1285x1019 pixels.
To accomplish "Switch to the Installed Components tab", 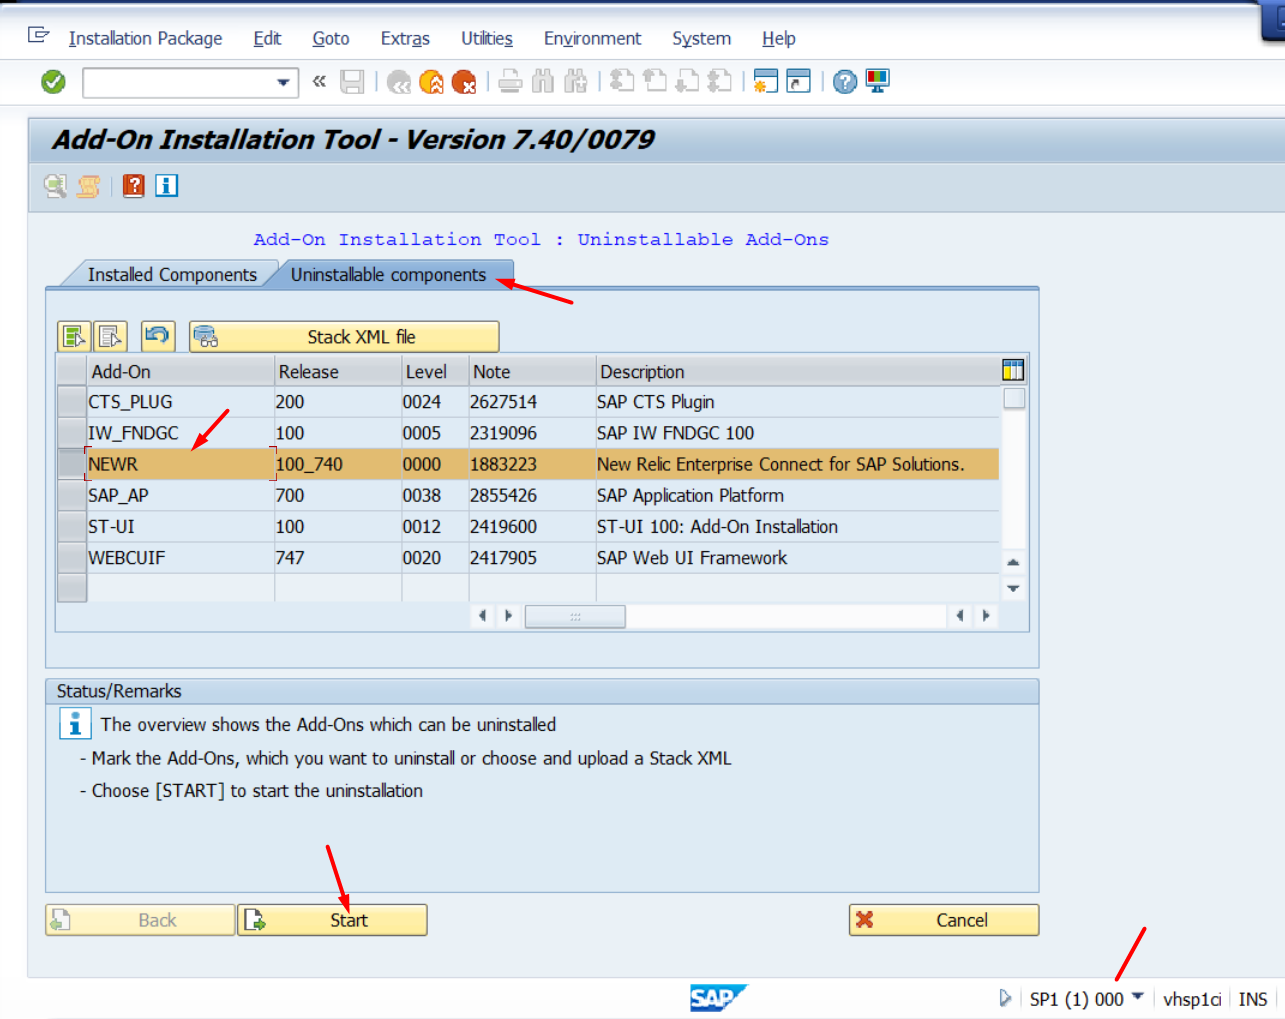I will click(x=172, y=274).
